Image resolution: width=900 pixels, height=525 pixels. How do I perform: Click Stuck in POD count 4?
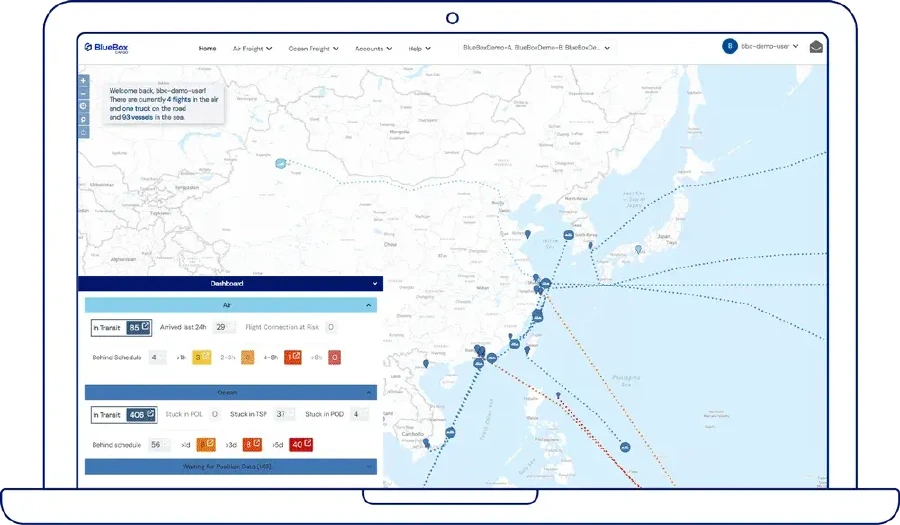click(x=359, y=414)
